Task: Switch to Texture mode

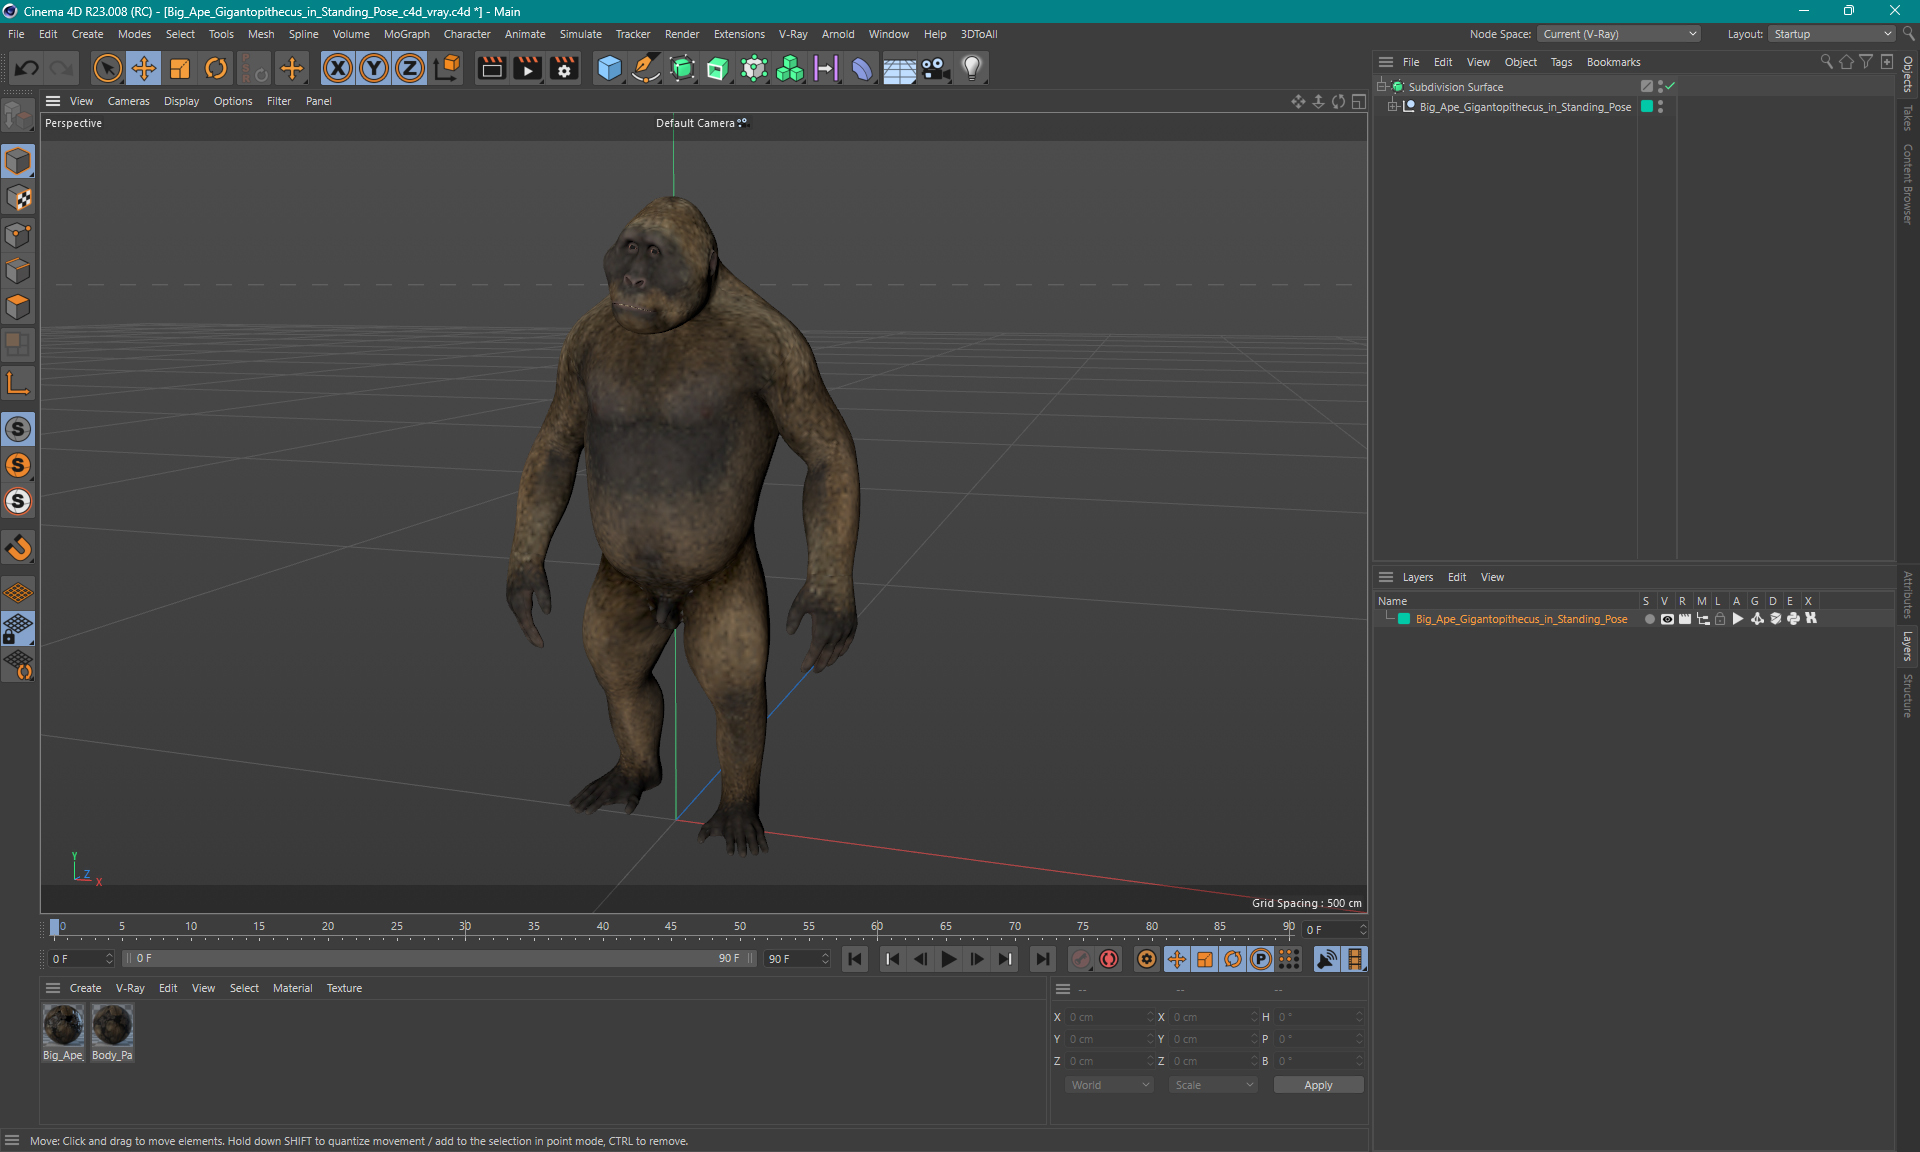Action: tap(18, 198)
